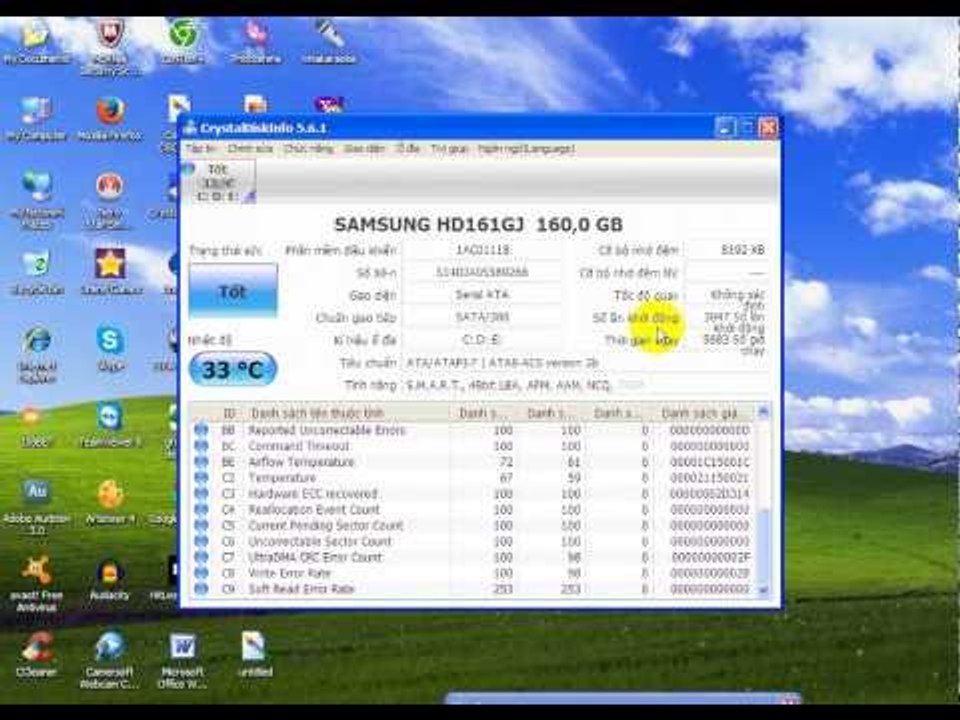The image size is (960, 720).
Task: Open the Giao diện menu
Action: click(364, 149)
